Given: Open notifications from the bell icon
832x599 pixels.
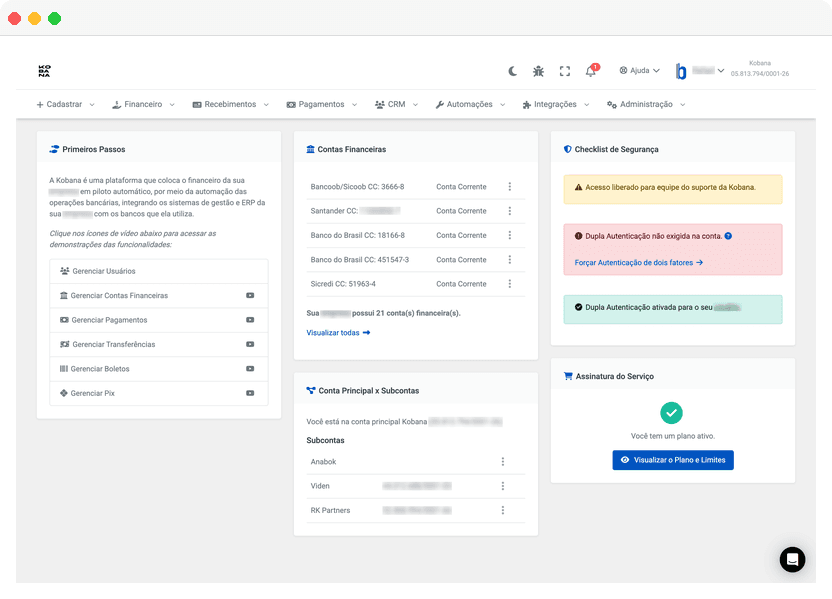Looking at the screenshot, I should 588,71.
